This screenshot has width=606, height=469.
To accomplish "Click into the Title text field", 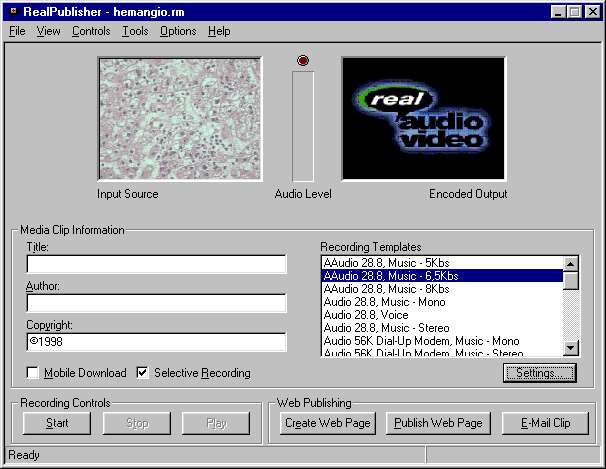I will 156,264.
